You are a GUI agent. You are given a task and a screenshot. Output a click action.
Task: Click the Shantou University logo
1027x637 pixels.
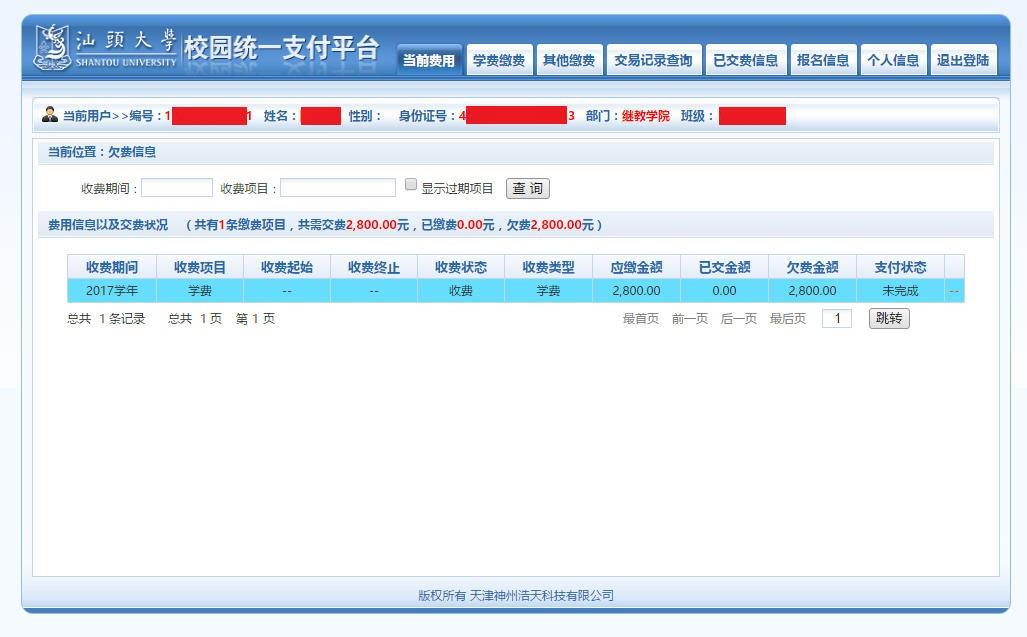tap(106, 48)
